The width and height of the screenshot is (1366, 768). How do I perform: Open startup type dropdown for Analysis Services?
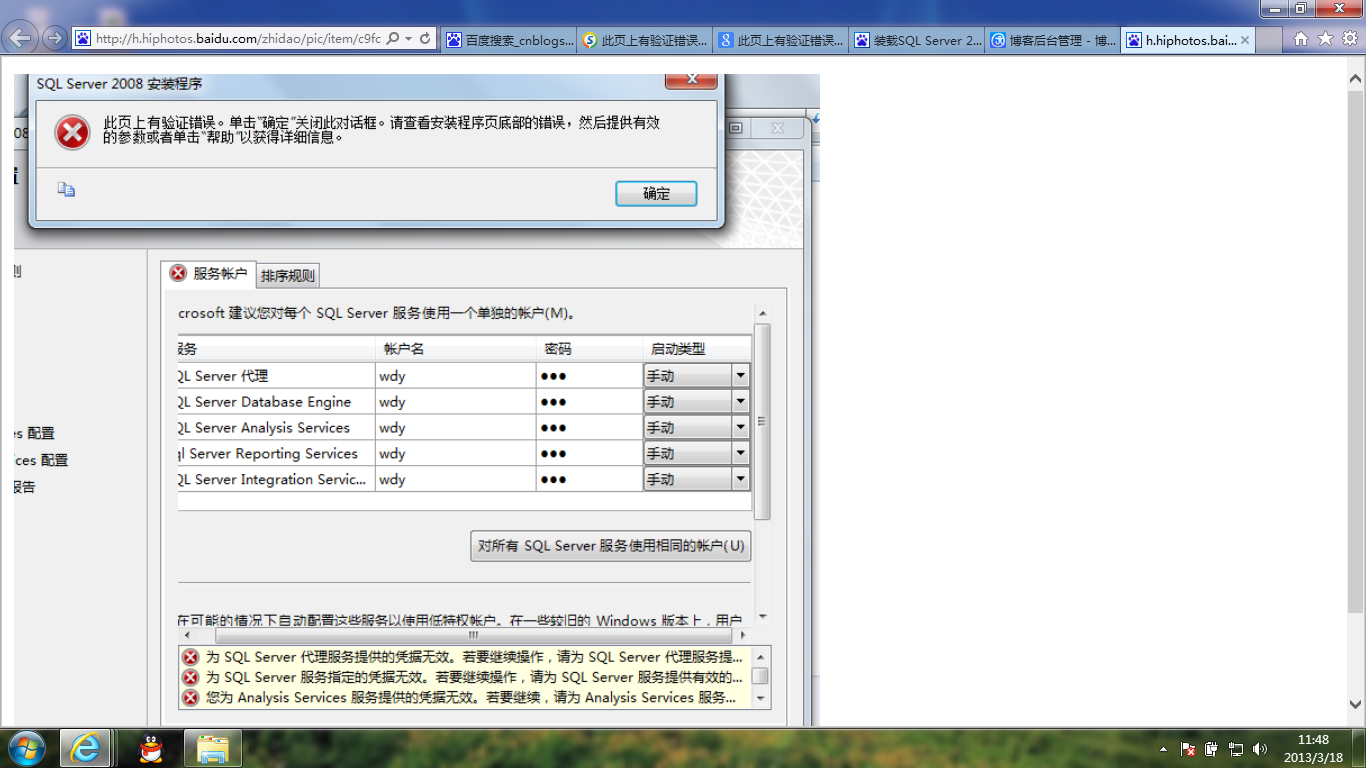tap(740, 428)
